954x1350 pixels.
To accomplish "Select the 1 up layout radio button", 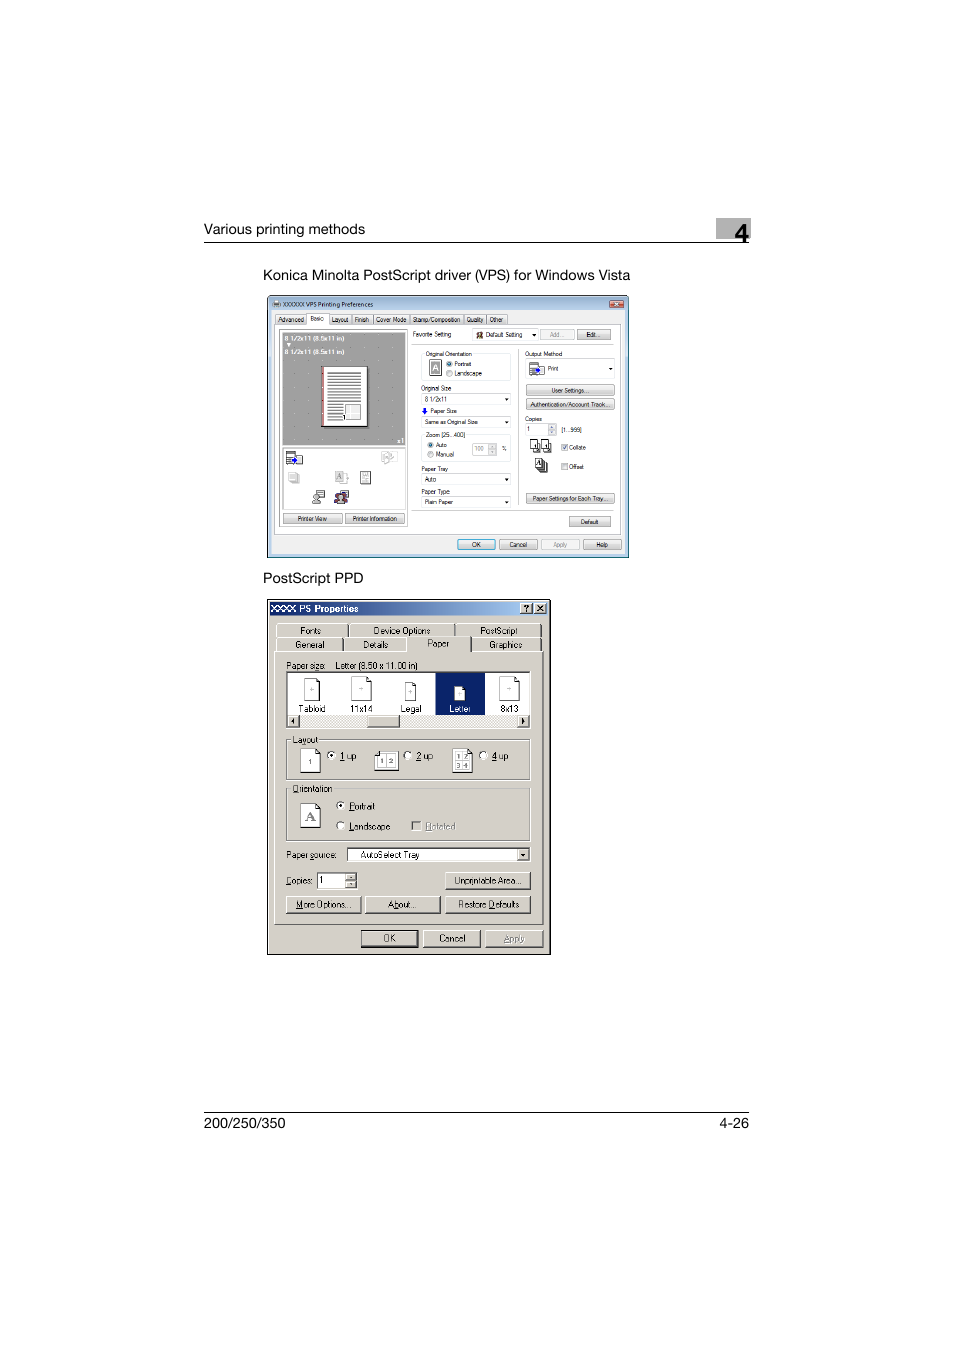I will 331,755.
